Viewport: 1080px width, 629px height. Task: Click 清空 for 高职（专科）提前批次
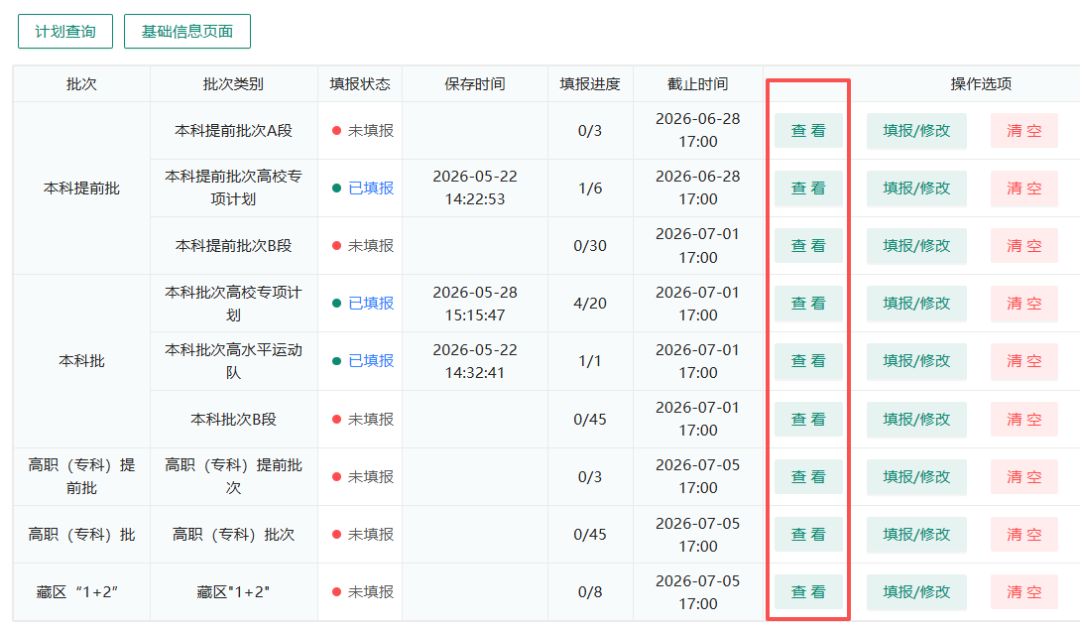click(x=1024, y=477)
